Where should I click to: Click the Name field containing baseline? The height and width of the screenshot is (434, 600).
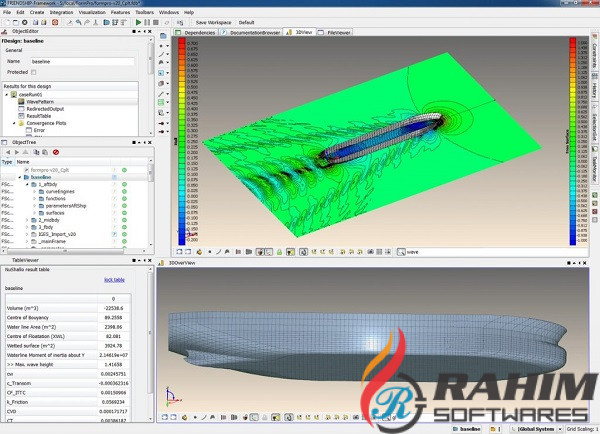(x=82, y=62)
